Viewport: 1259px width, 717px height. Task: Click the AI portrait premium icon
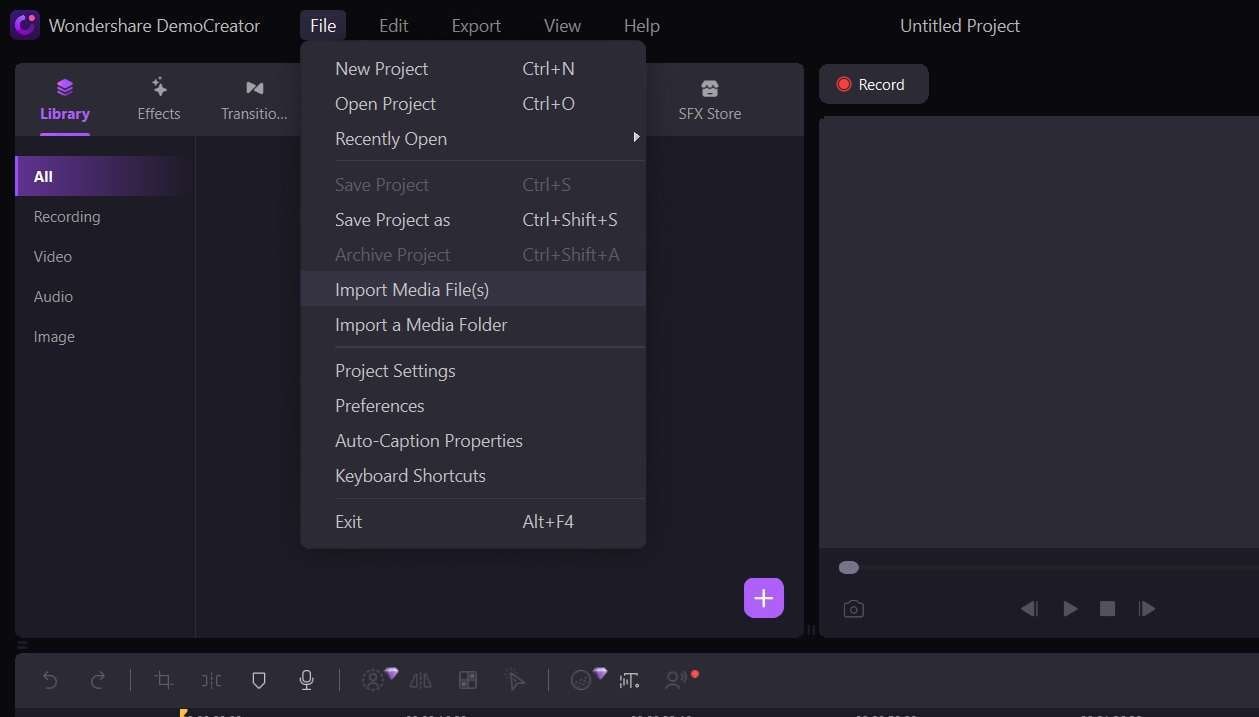[375, 680]
